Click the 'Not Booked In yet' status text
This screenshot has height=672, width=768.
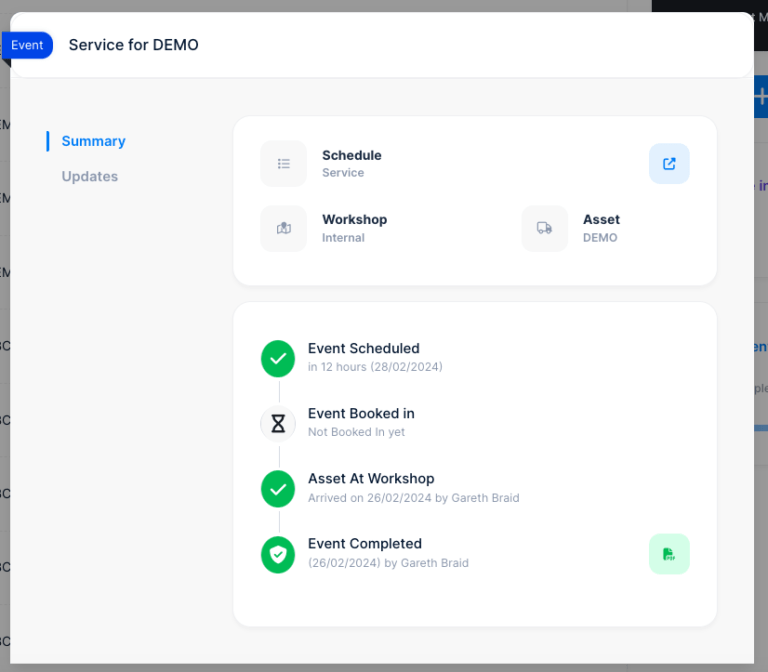(356, 433)
